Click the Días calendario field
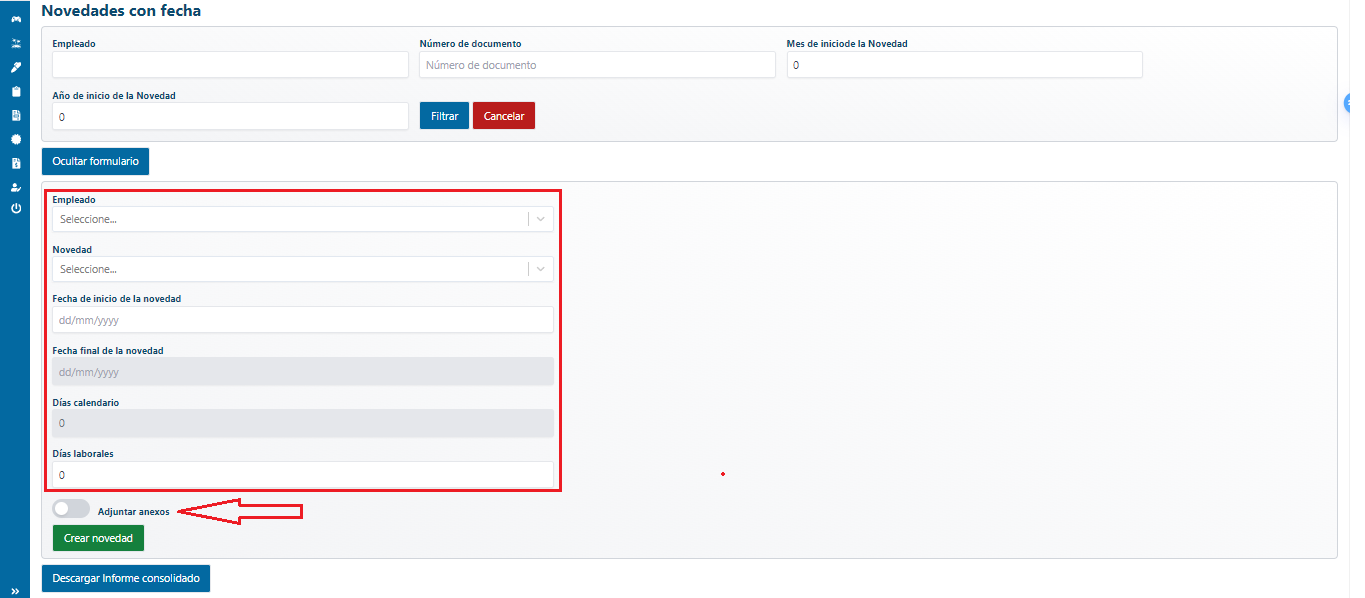This screenshot has width=1365, height=598. tap(302, 423)
